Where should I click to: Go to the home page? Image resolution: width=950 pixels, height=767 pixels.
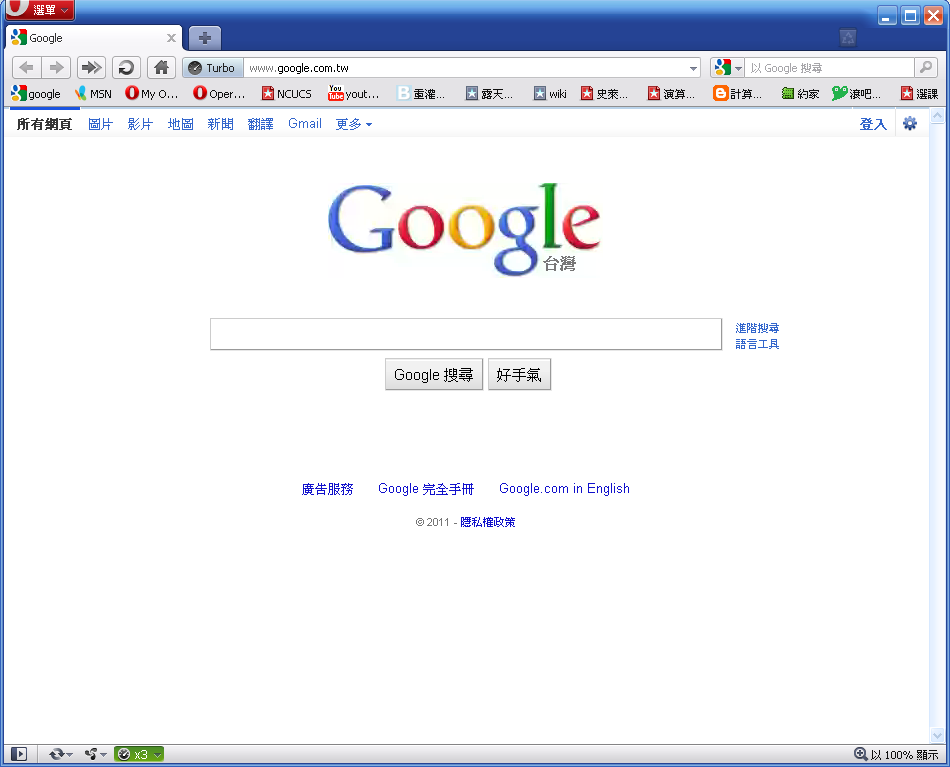point(161,67)
